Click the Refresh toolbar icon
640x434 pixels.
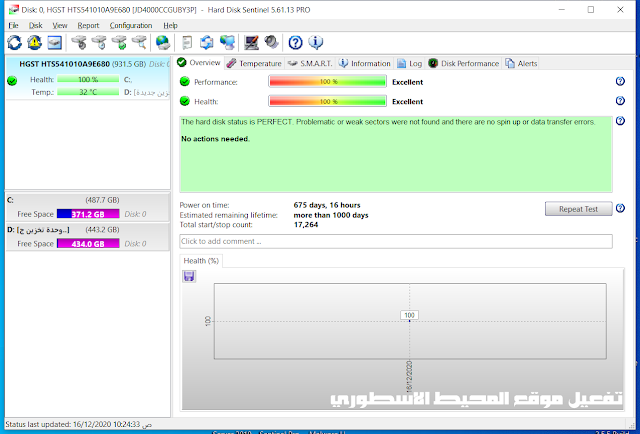click(x=14, y=42)
